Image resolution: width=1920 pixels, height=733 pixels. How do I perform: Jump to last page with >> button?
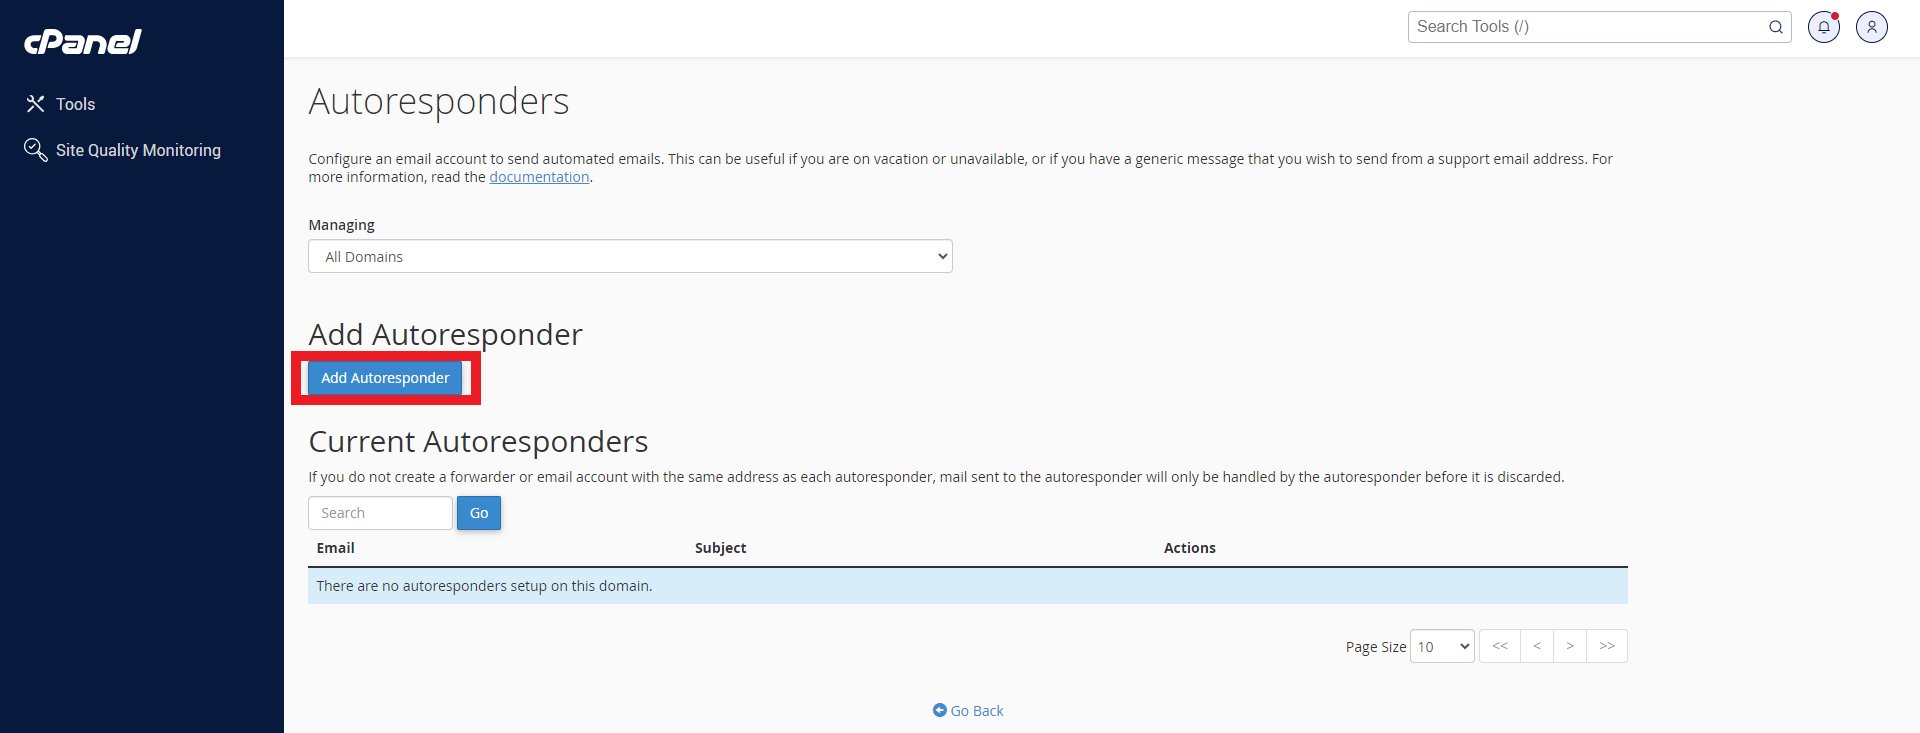click(x=1607, y=646)
